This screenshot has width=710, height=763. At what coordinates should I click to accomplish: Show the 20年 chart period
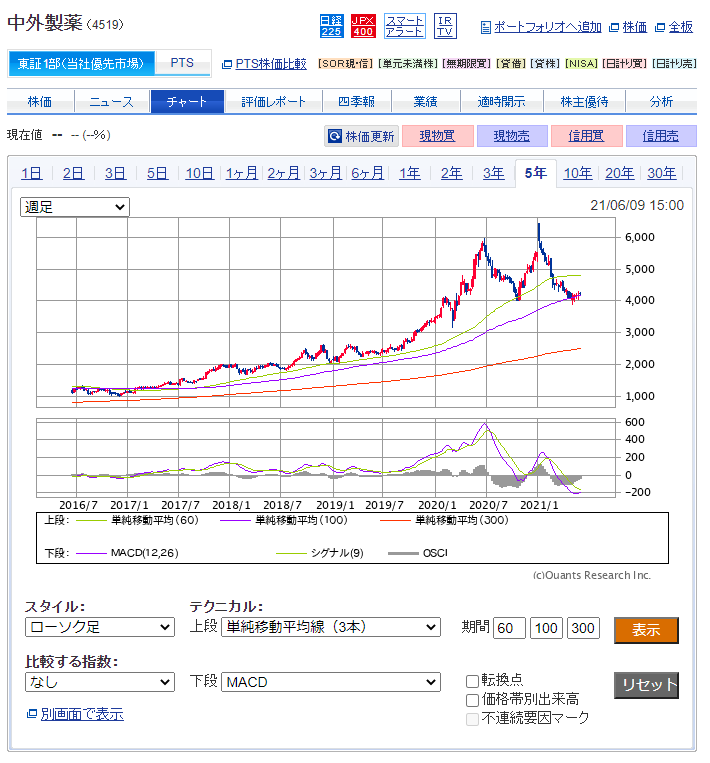coord(619,173)
